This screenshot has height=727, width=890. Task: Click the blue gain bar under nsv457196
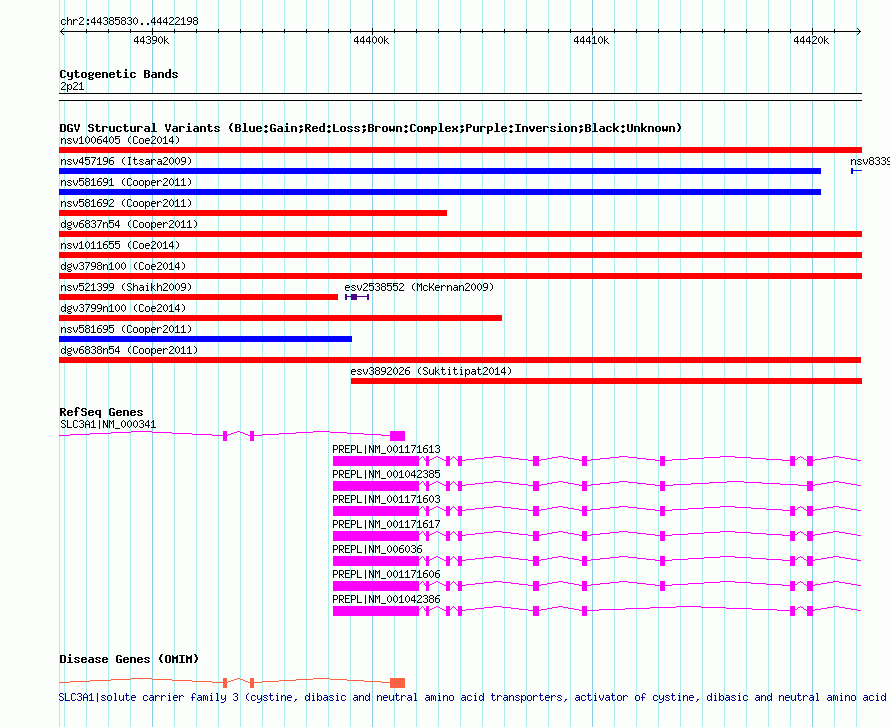click(440, 171)
